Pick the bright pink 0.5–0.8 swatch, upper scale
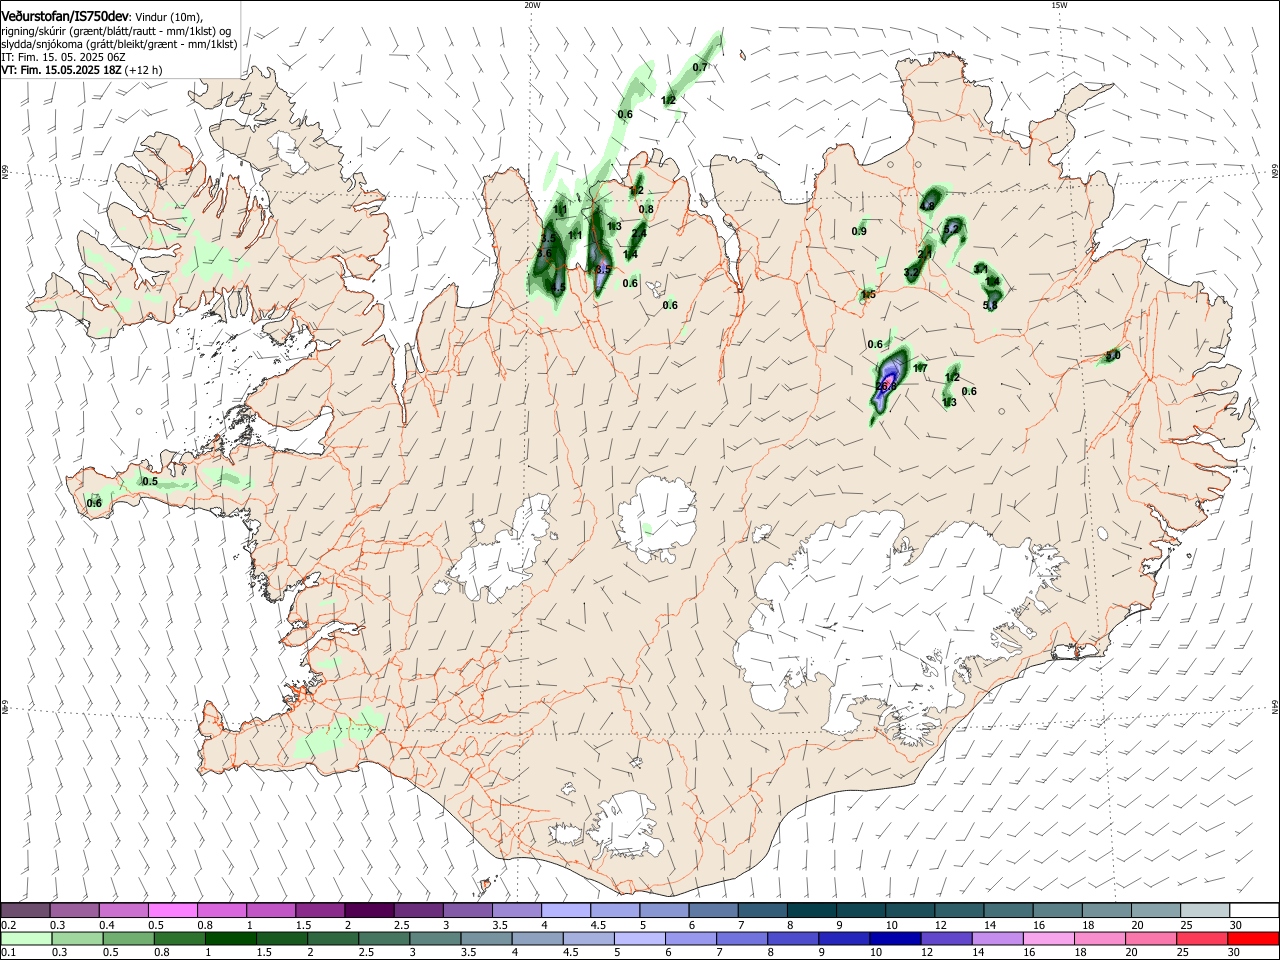 [173, 911]
